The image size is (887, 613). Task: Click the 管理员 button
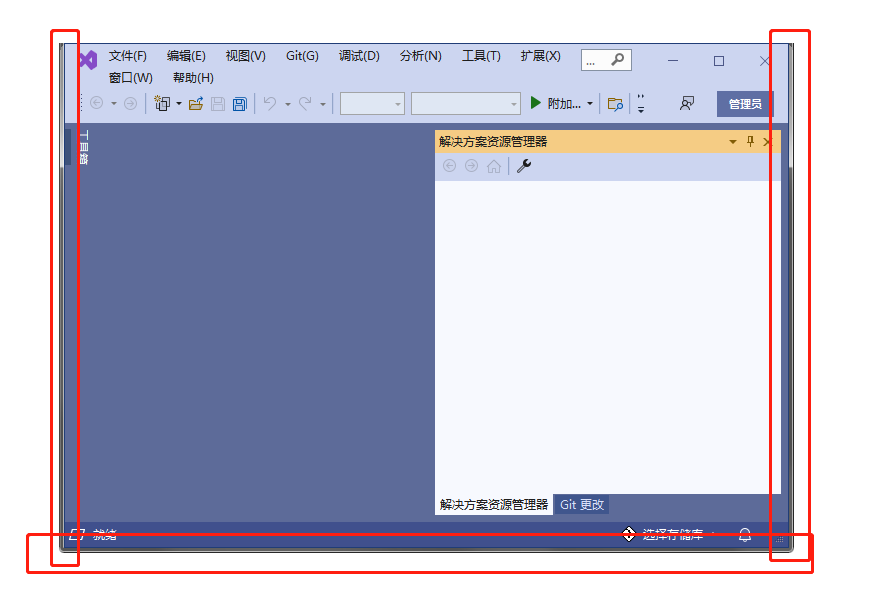pos(744,103)
